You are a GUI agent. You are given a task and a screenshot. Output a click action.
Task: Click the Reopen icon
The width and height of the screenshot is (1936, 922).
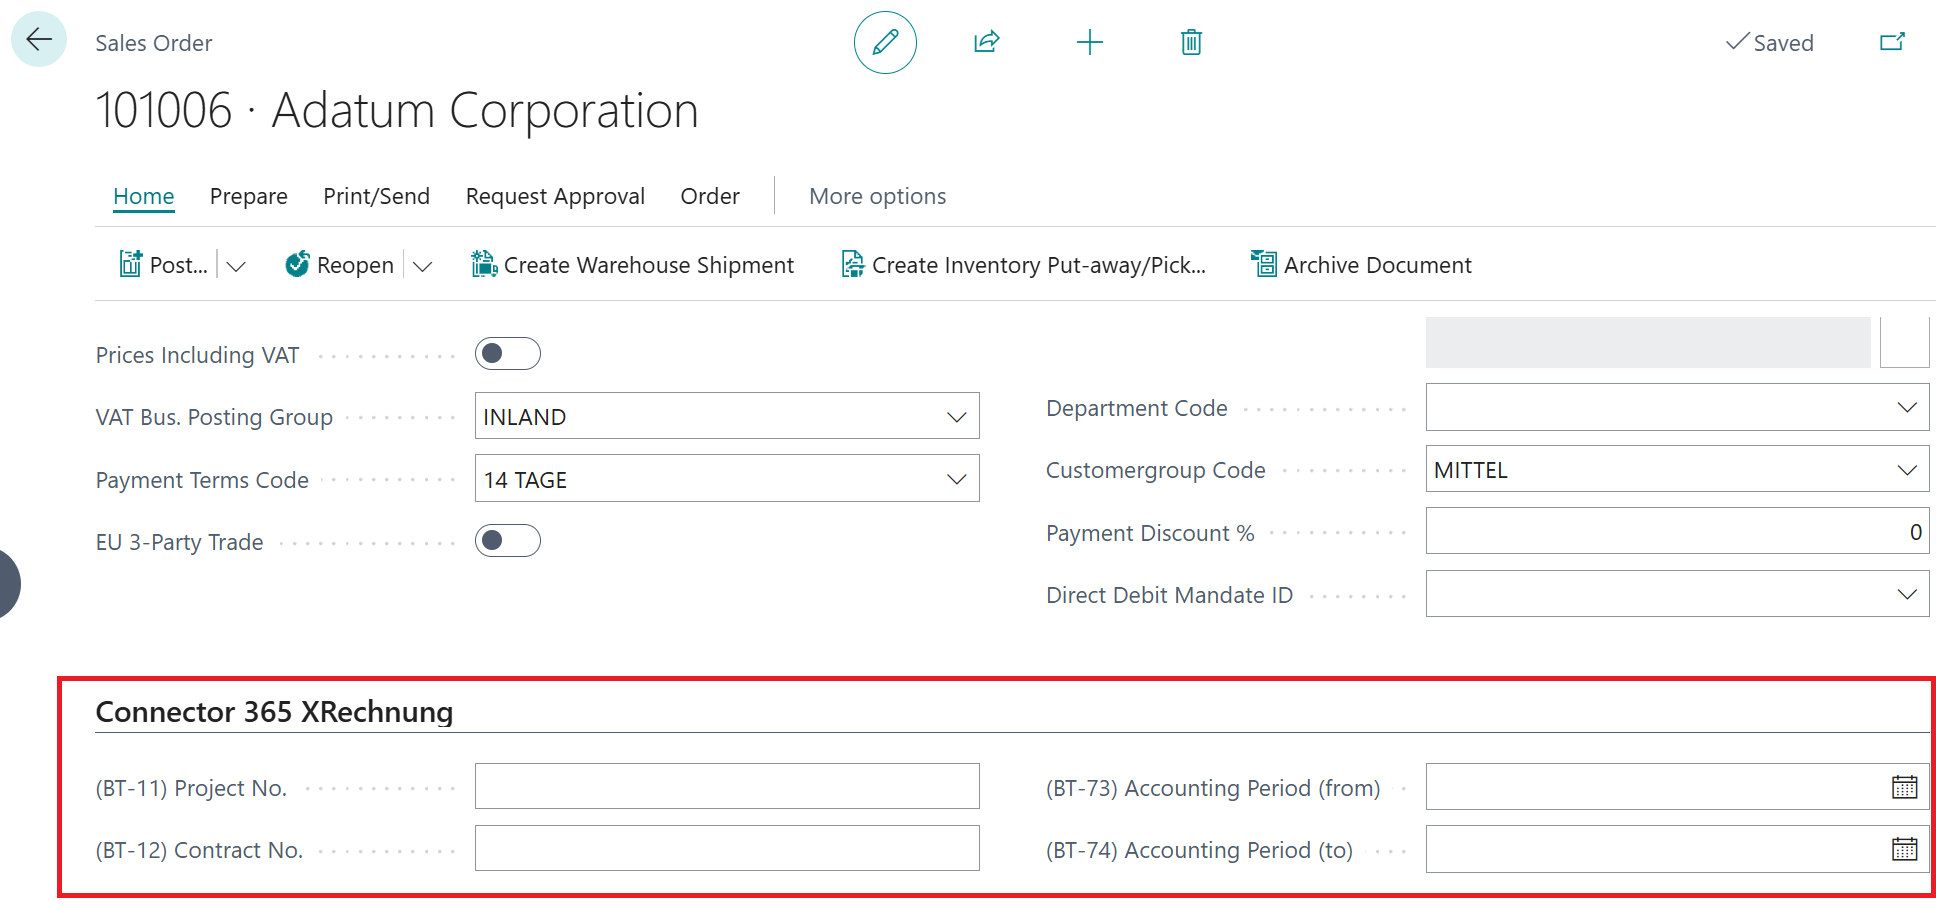(x=297, y=264)
